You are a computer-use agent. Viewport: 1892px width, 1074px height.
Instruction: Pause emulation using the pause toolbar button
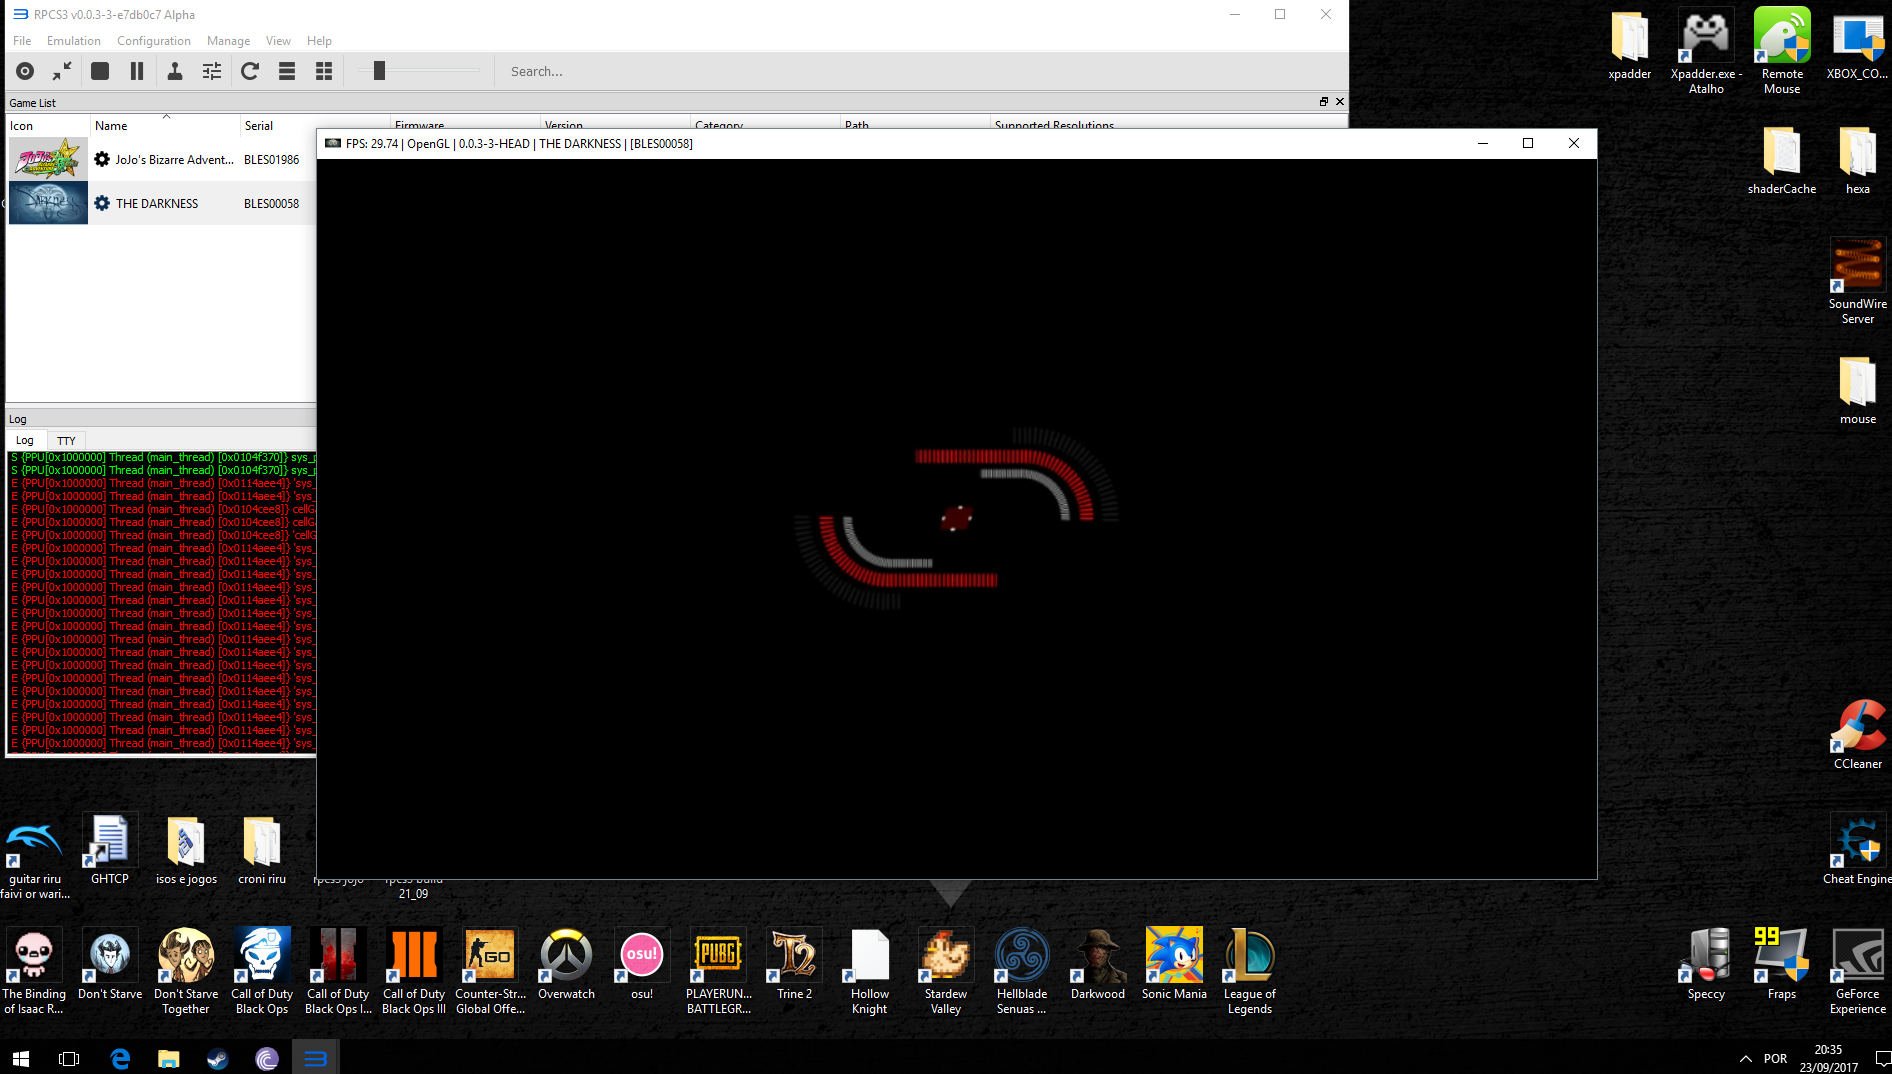point(137,71)
